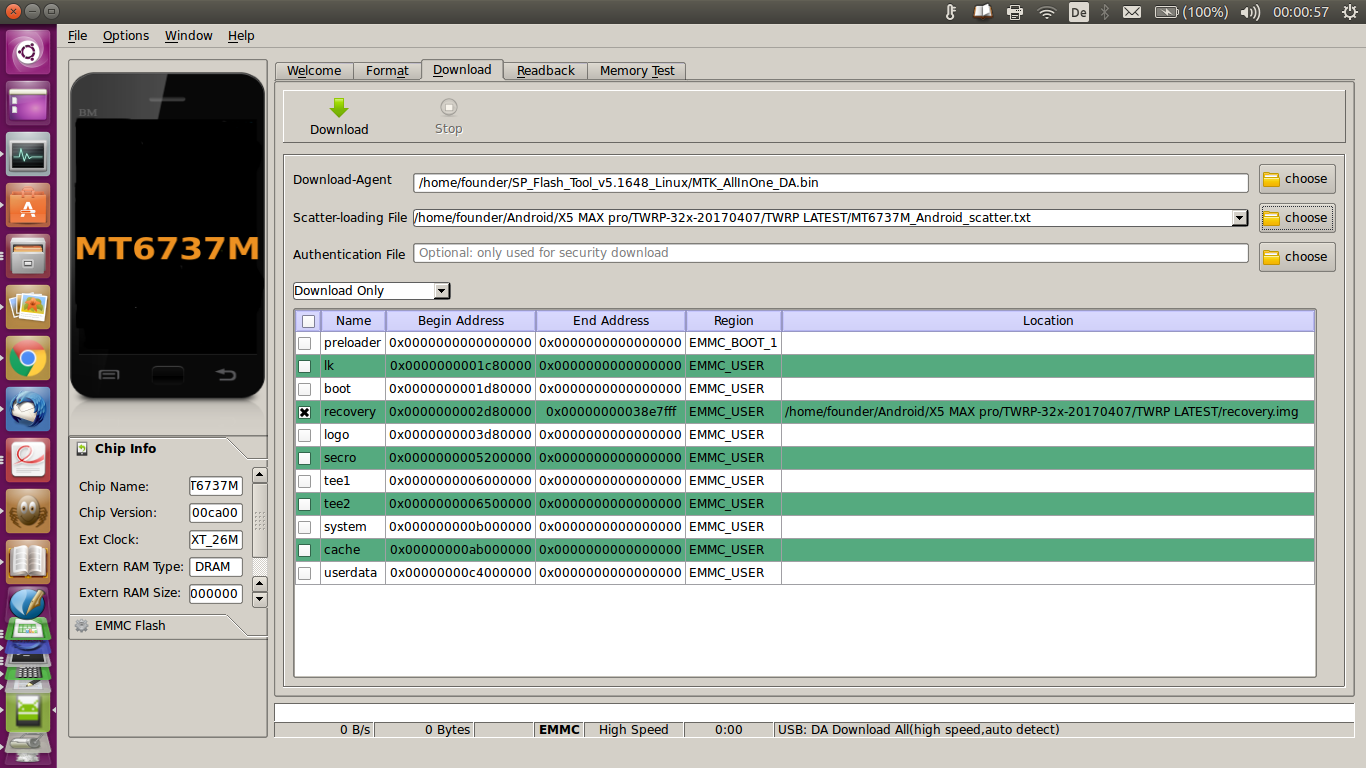Uncheck the recovery partition checkbox
The image size is (1366, 768).
304,412
